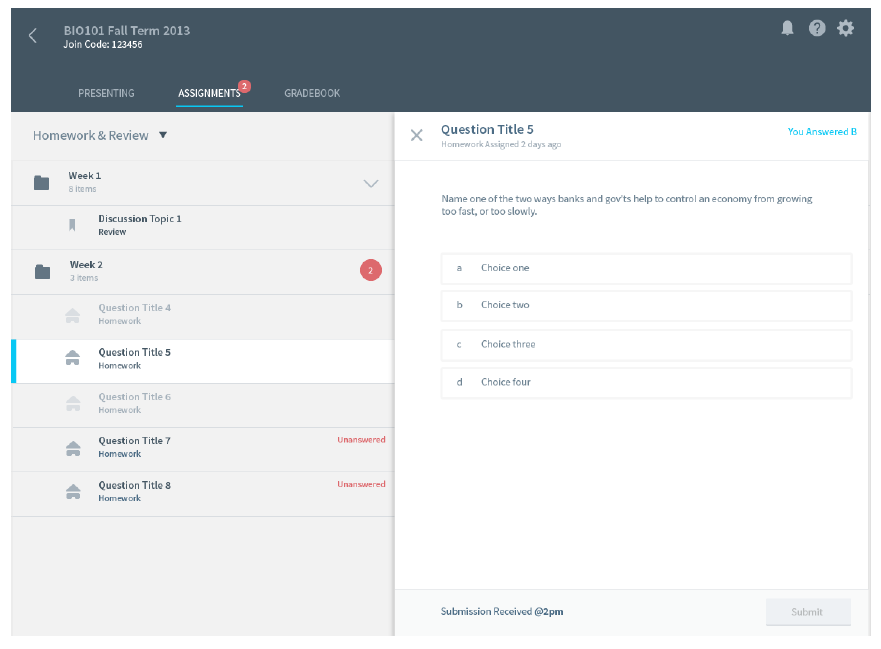Click the 3 items label under Week 2
The height and width of the screenshot is (649, 881).
[x=84, y=278]
